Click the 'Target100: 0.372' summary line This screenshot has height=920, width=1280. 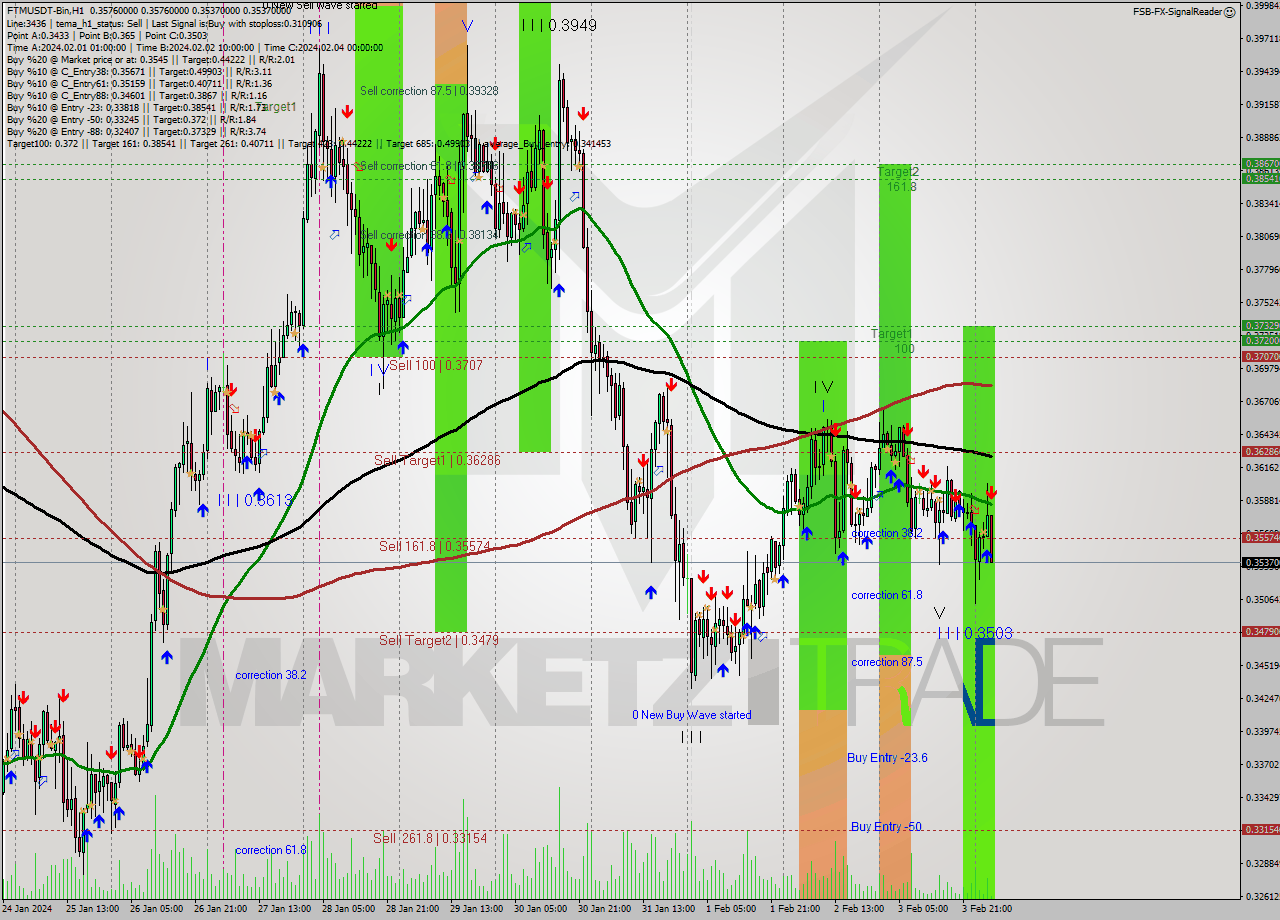point(308,143)
